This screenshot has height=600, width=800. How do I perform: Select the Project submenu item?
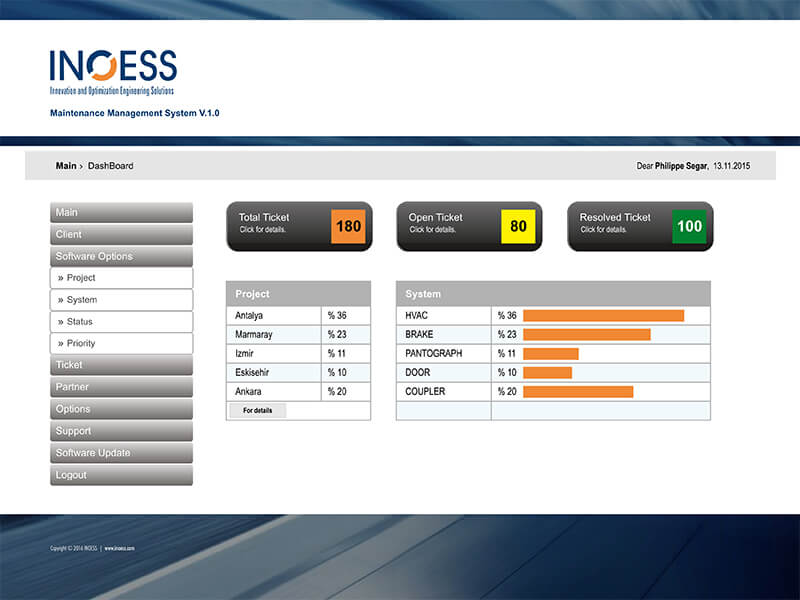pyautogui.click(x=121, y=278)
